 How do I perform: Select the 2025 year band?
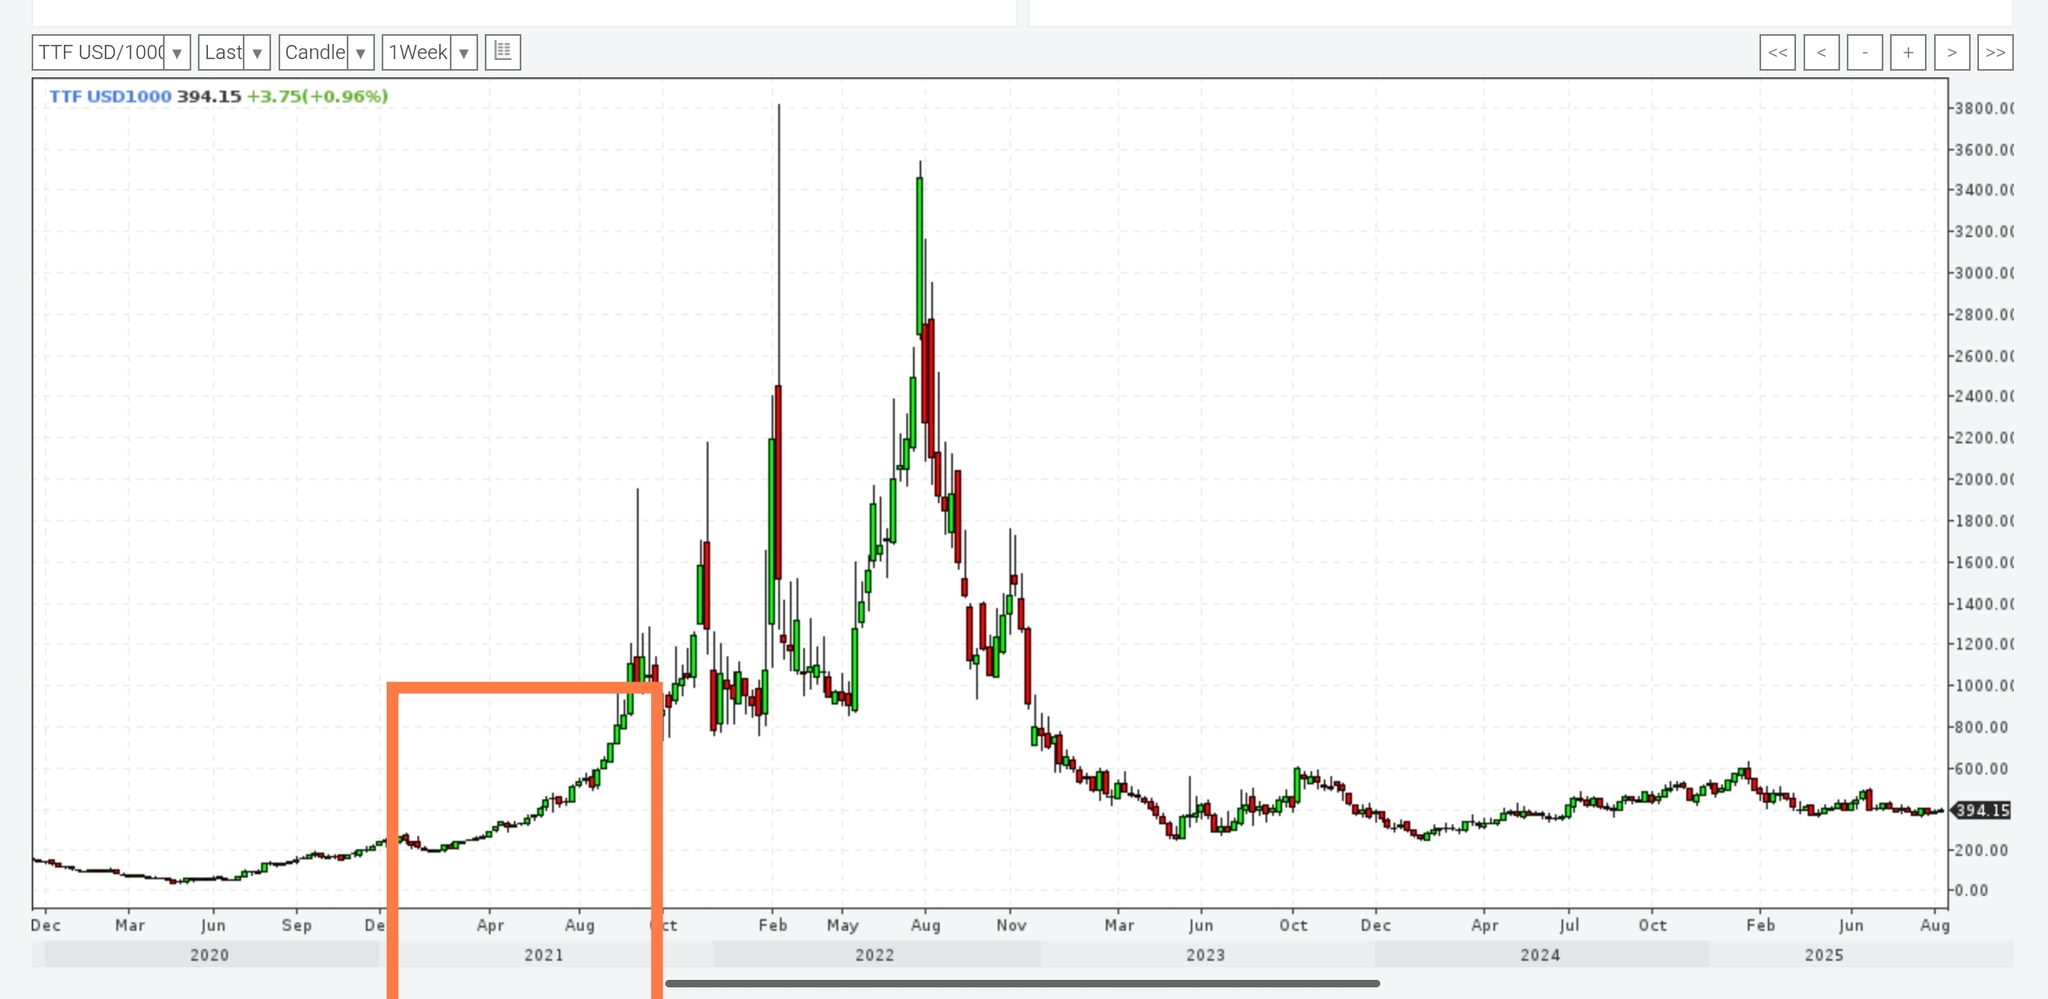[1824, 955]
